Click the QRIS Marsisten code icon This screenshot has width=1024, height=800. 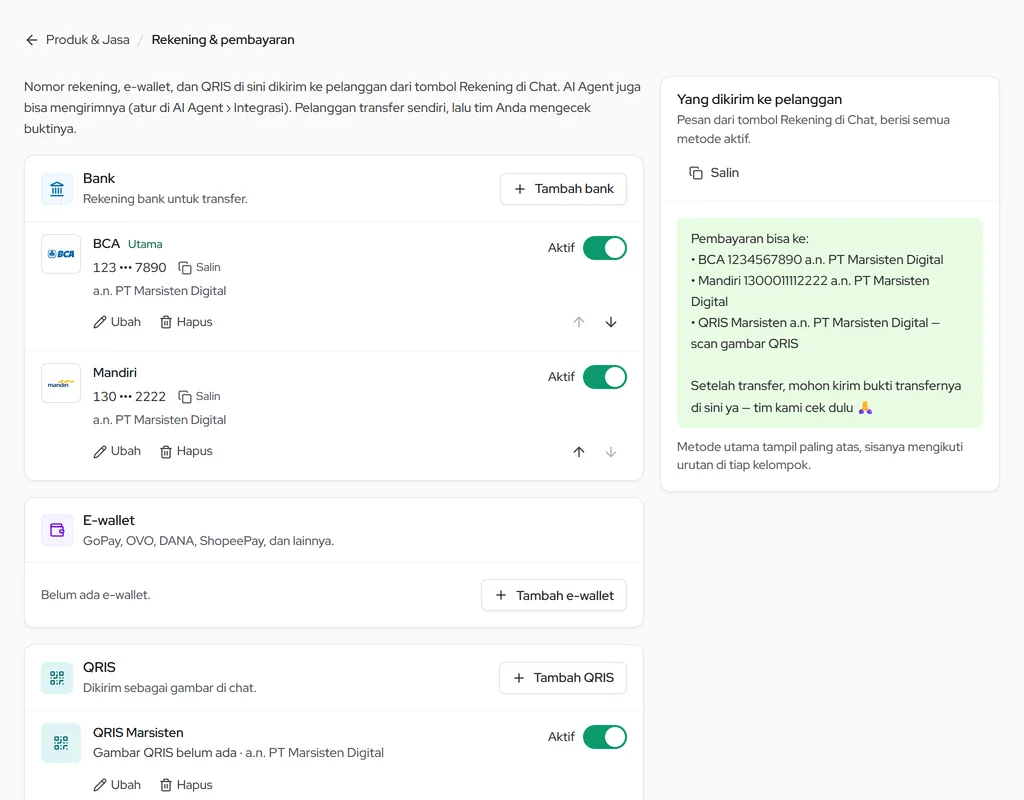(61, 743)
